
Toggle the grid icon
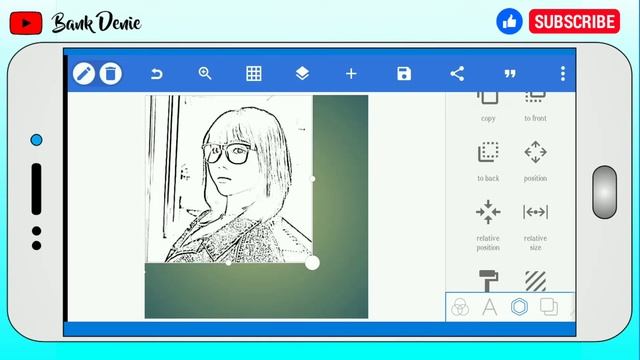click(x=254, y=73)
